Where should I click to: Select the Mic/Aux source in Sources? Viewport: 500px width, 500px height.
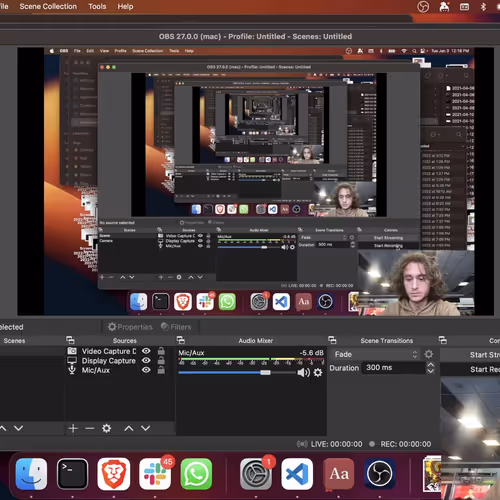[96, 370]
